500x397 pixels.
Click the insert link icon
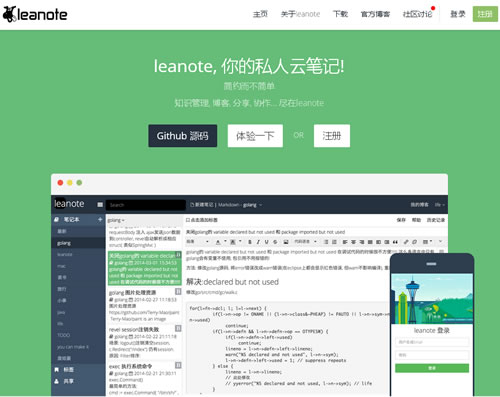406,242
